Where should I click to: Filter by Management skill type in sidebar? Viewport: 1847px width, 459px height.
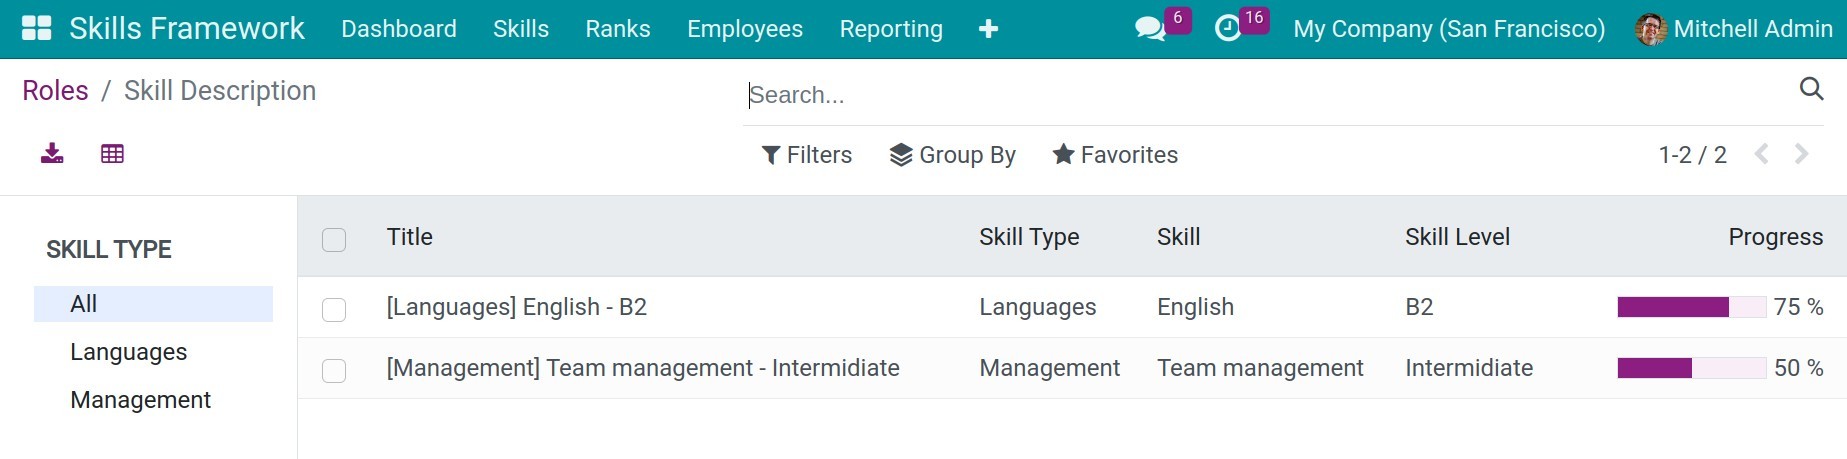[141, 400]
